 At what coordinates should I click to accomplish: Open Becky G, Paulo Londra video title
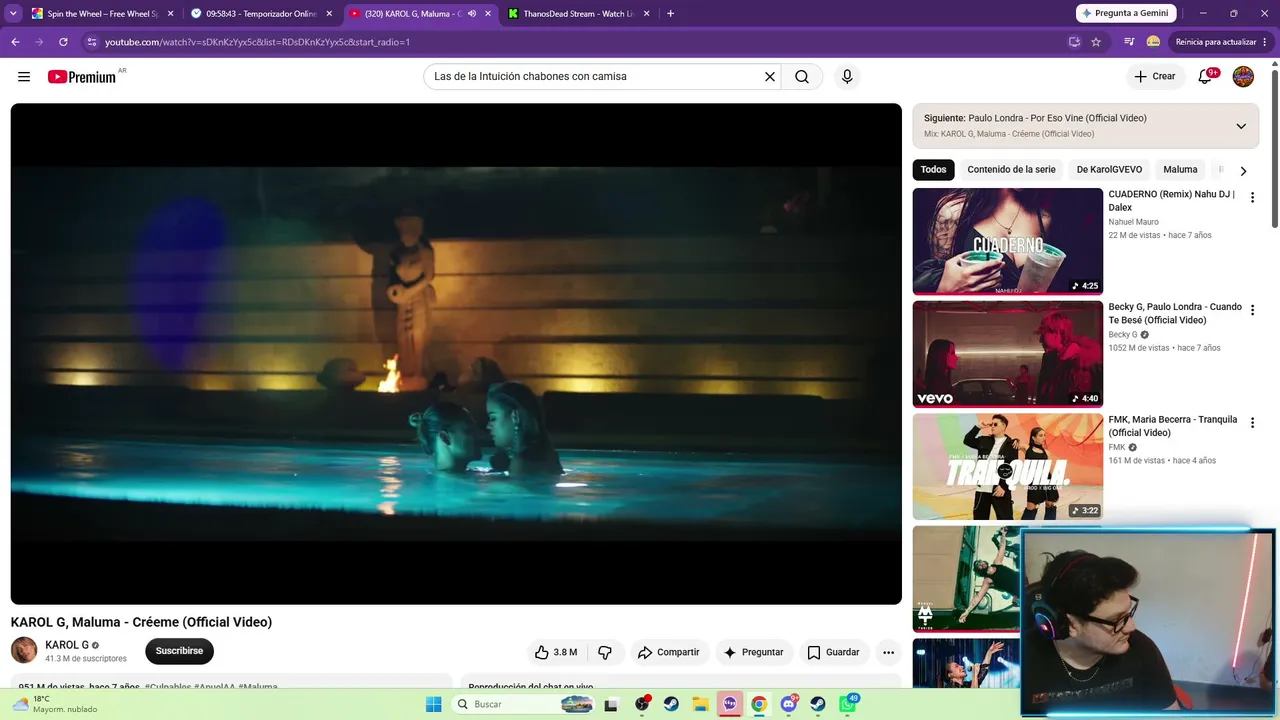[x=1175, y=313]
